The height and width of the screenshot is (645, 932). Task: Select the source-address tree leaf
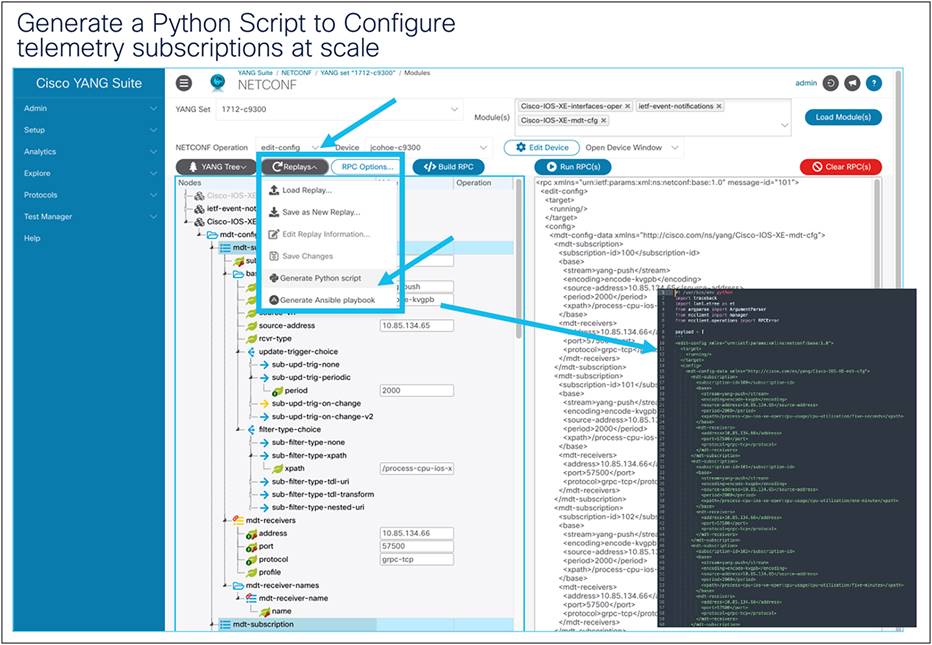(x=286, y=326)
